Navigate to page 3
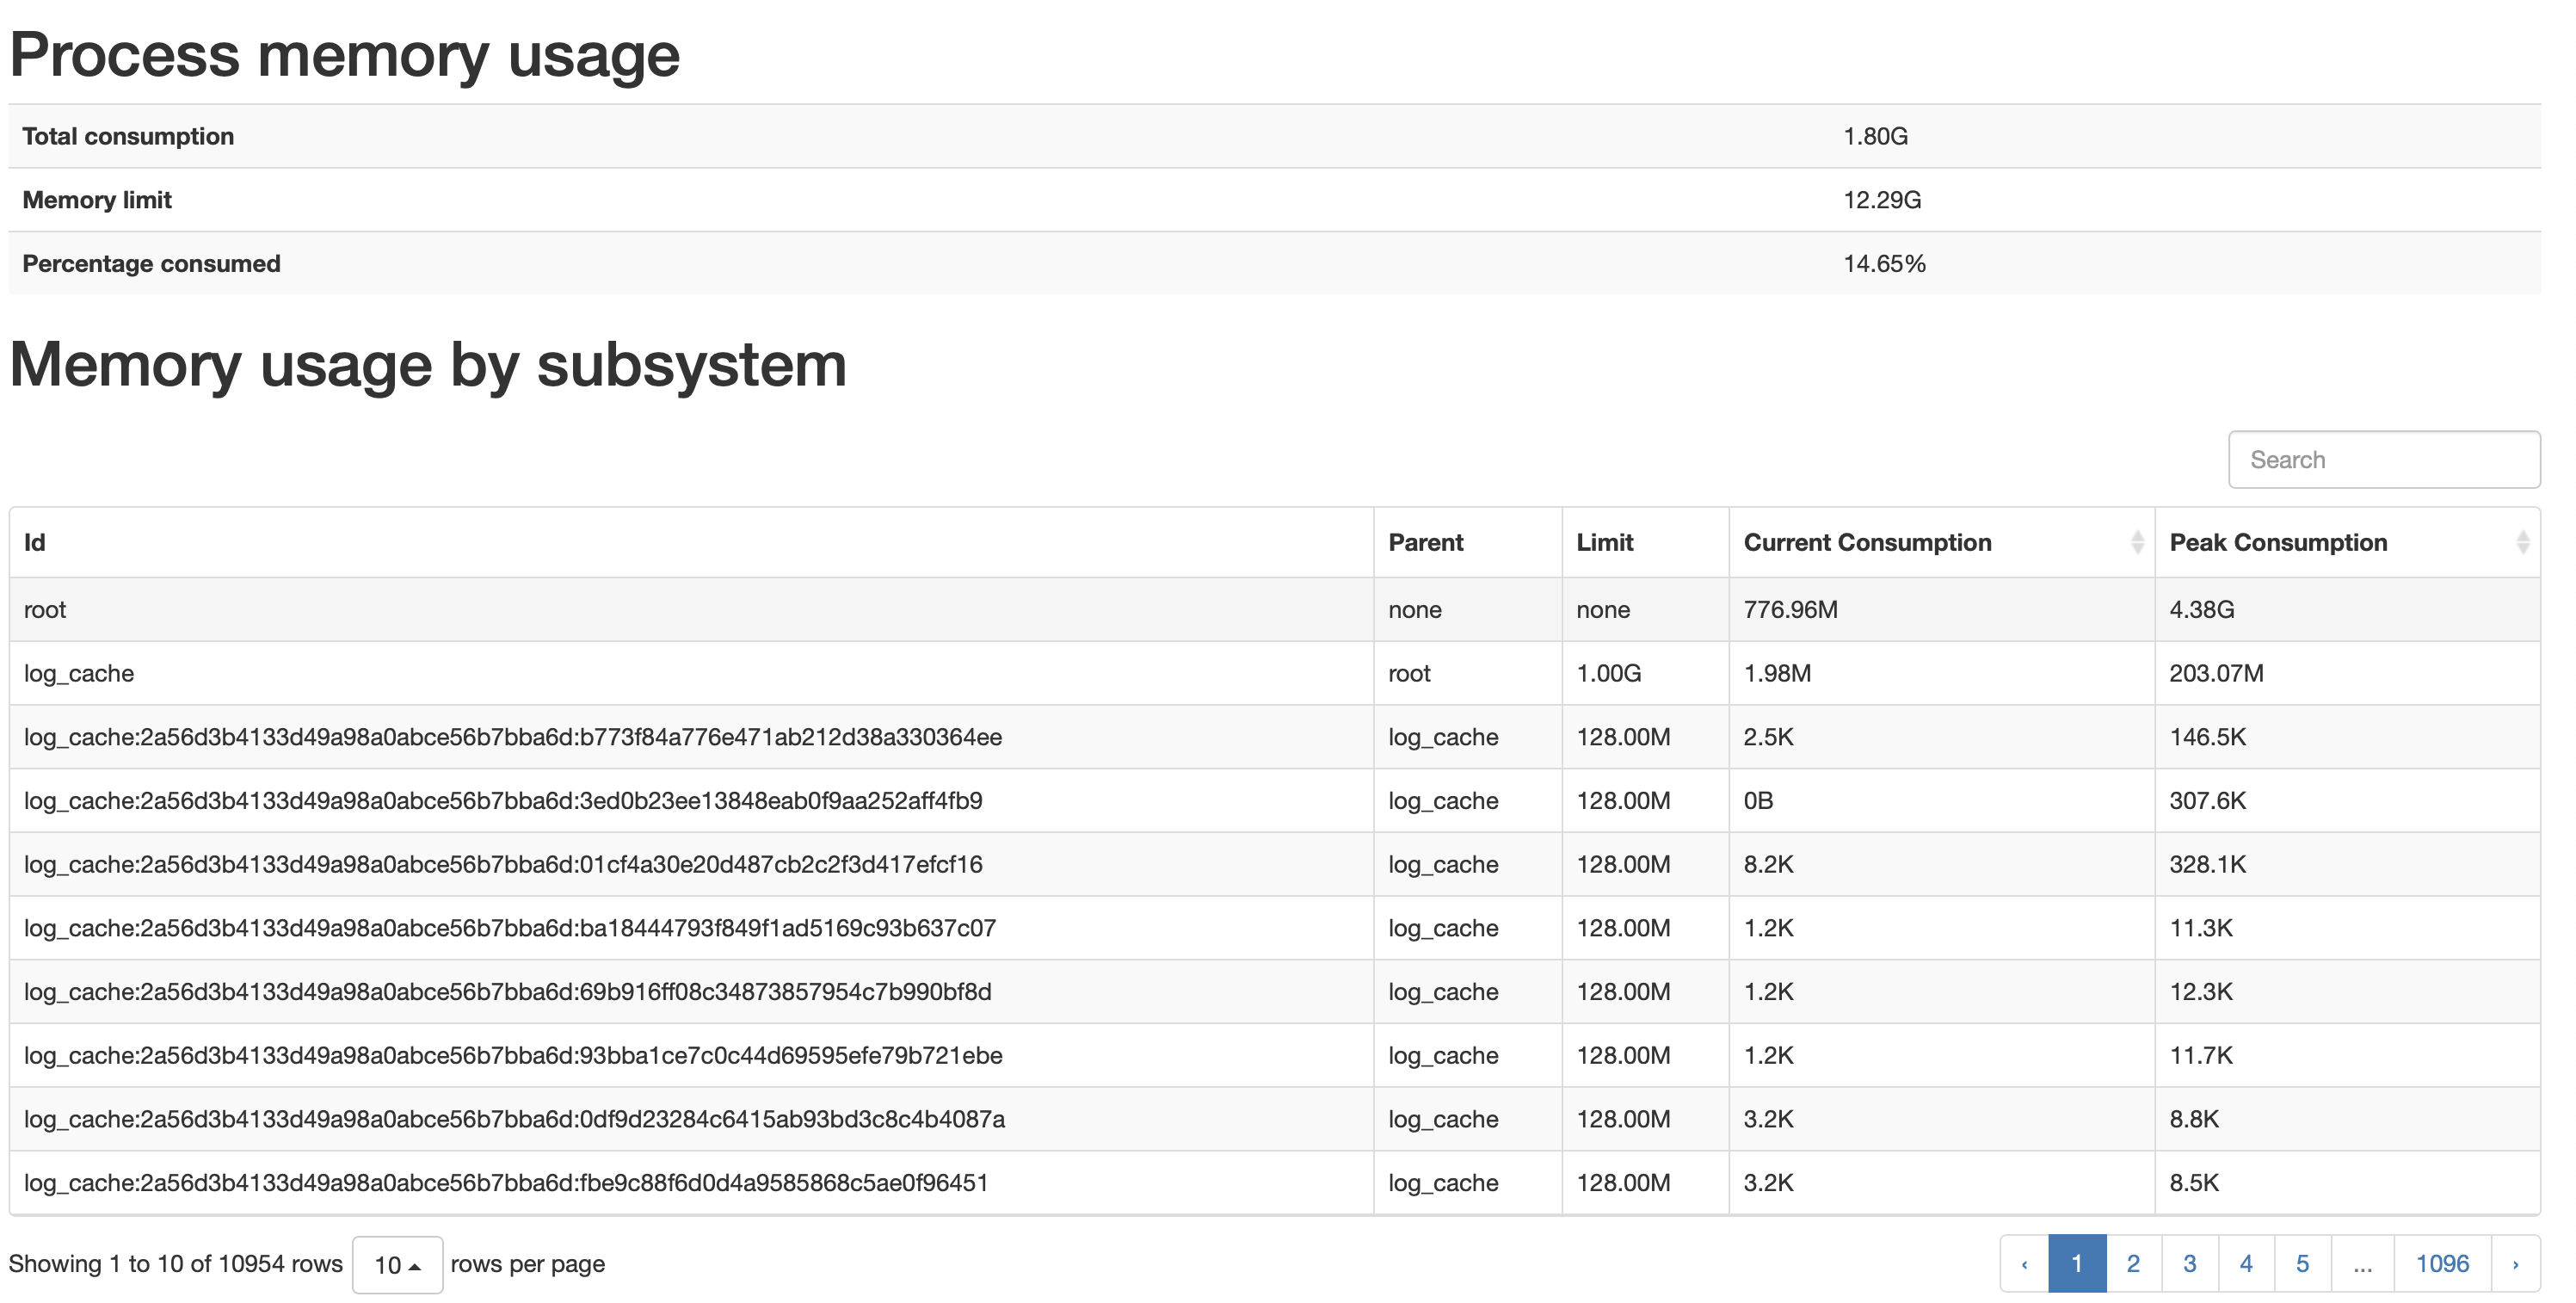Viewport: 2576px width, 1303px height. pyautogui.click(x=2190, y=1263)
